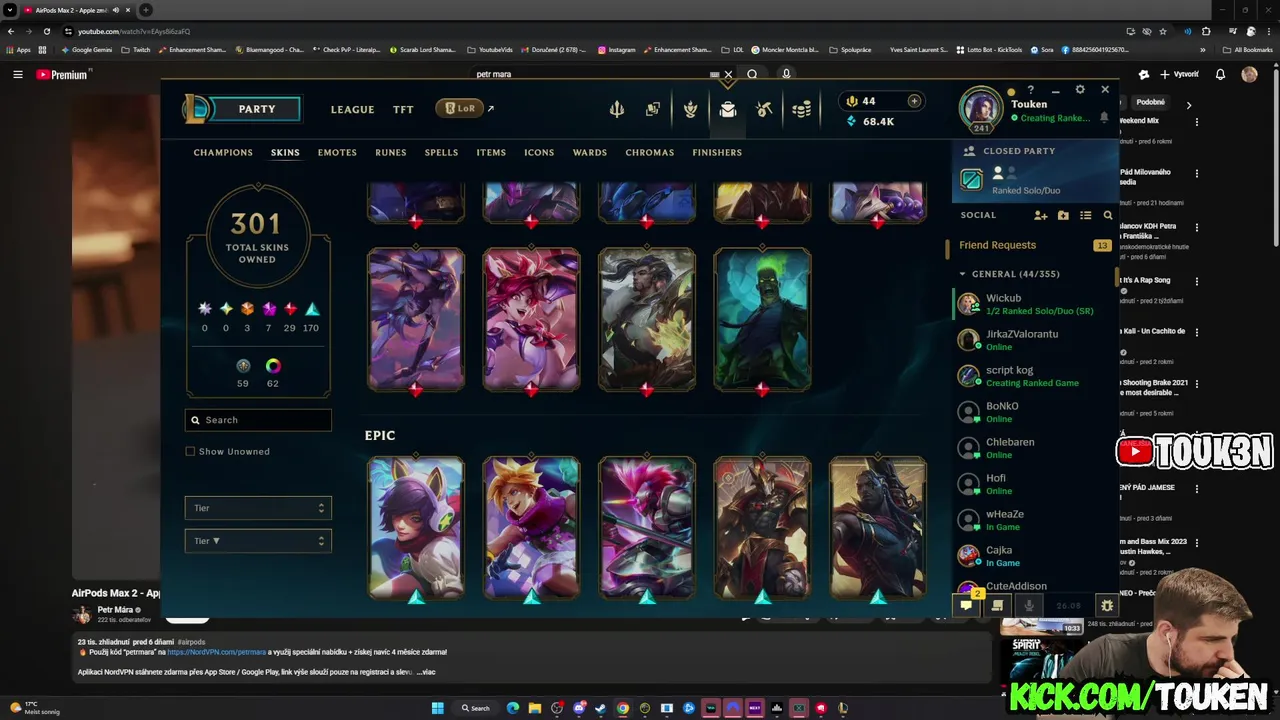Image resolution: width=1280 pixels, height=720 pixels.
Task: Click the PARTY button
Action: (256, 109)
